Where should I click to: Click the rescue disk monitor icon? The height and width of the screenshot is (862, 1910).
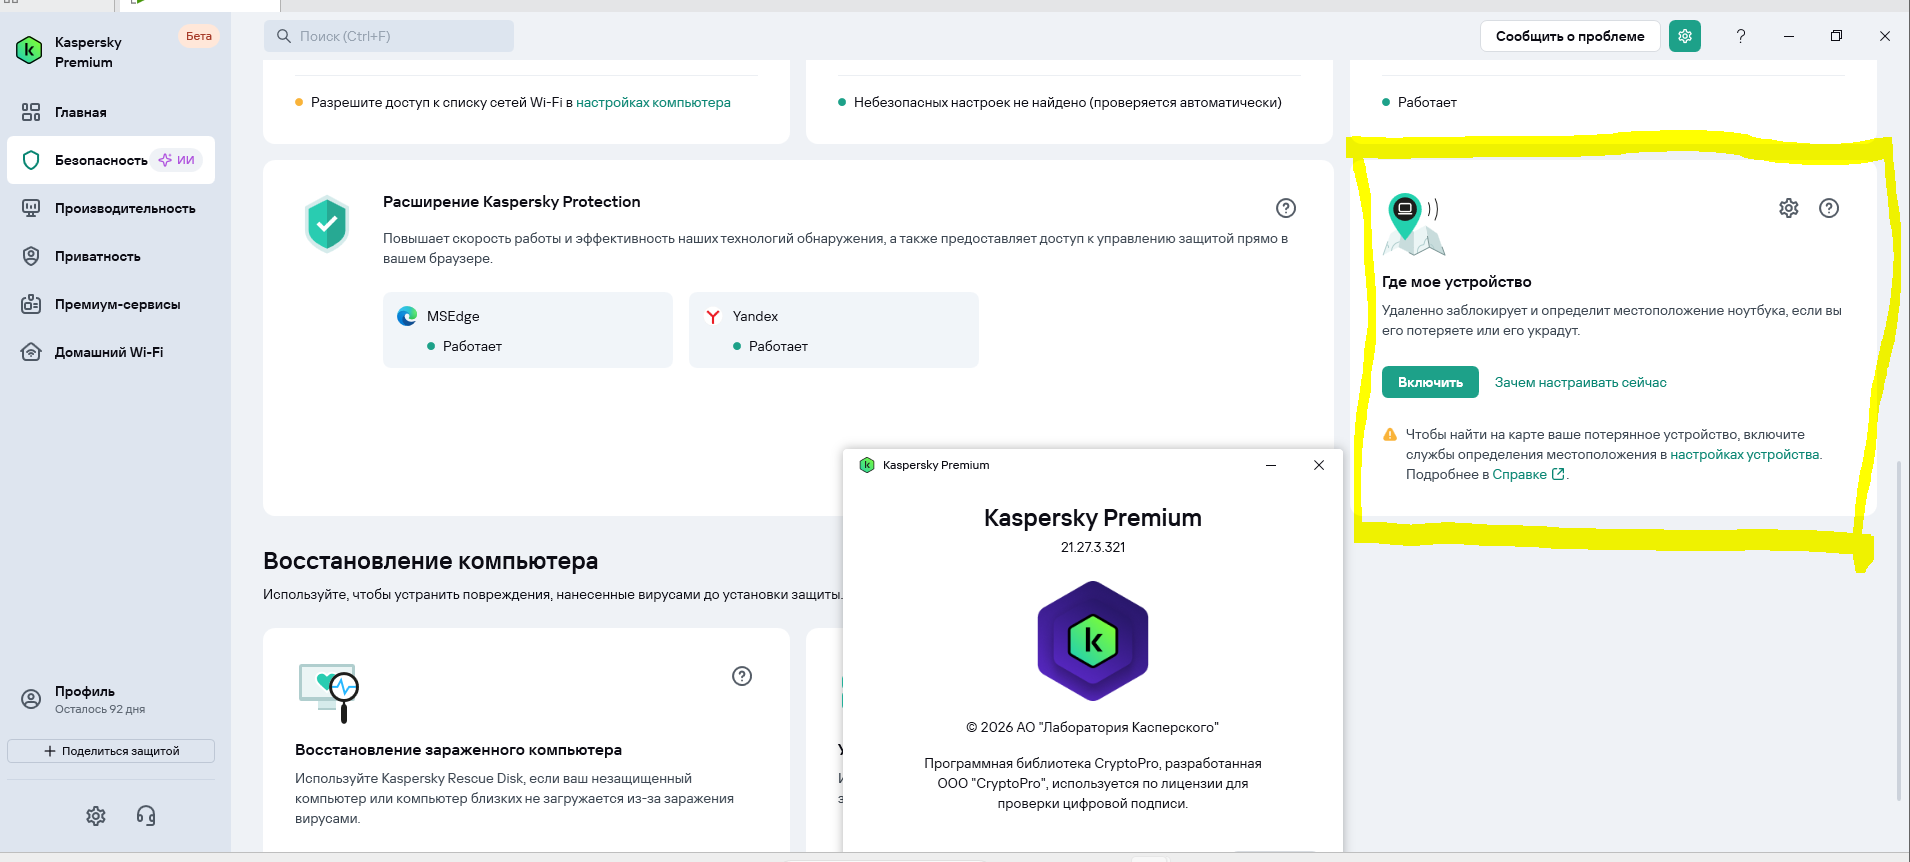tap(328, 692)
